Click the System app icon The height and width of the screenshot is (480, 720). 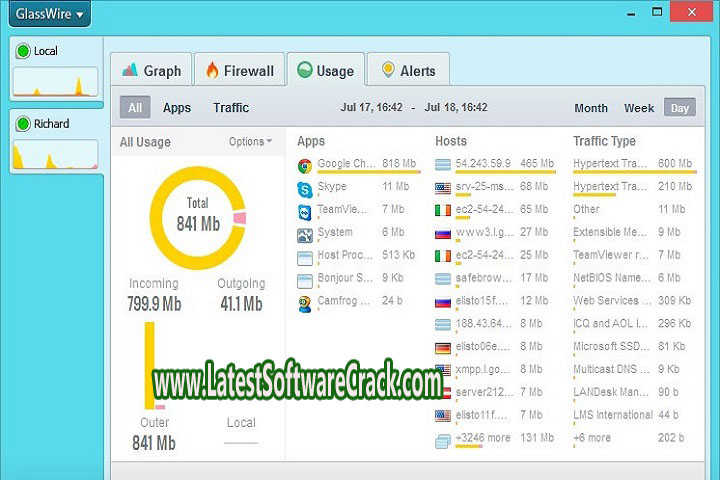point(305,234)
